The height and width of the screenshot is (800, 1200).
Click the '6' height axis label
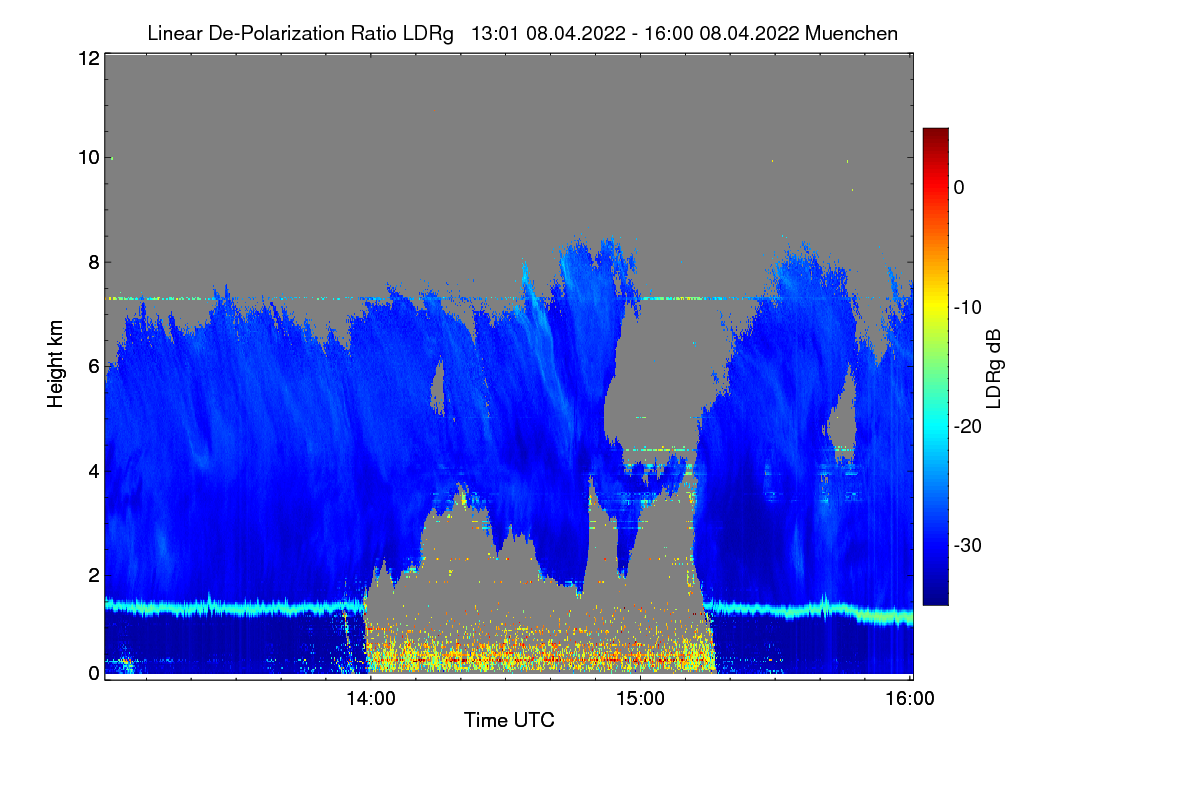(x=94, y=366)
